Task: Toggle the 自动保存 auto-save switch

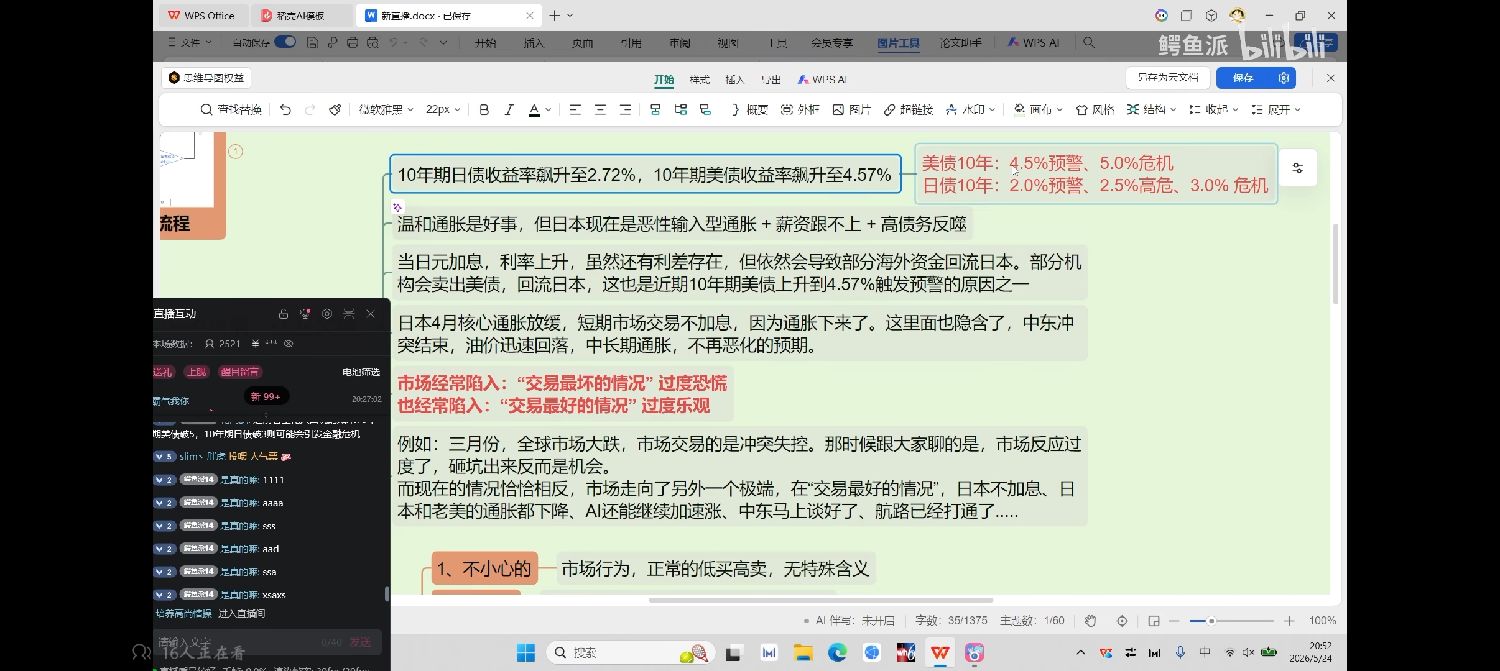Action: [285, 42]
